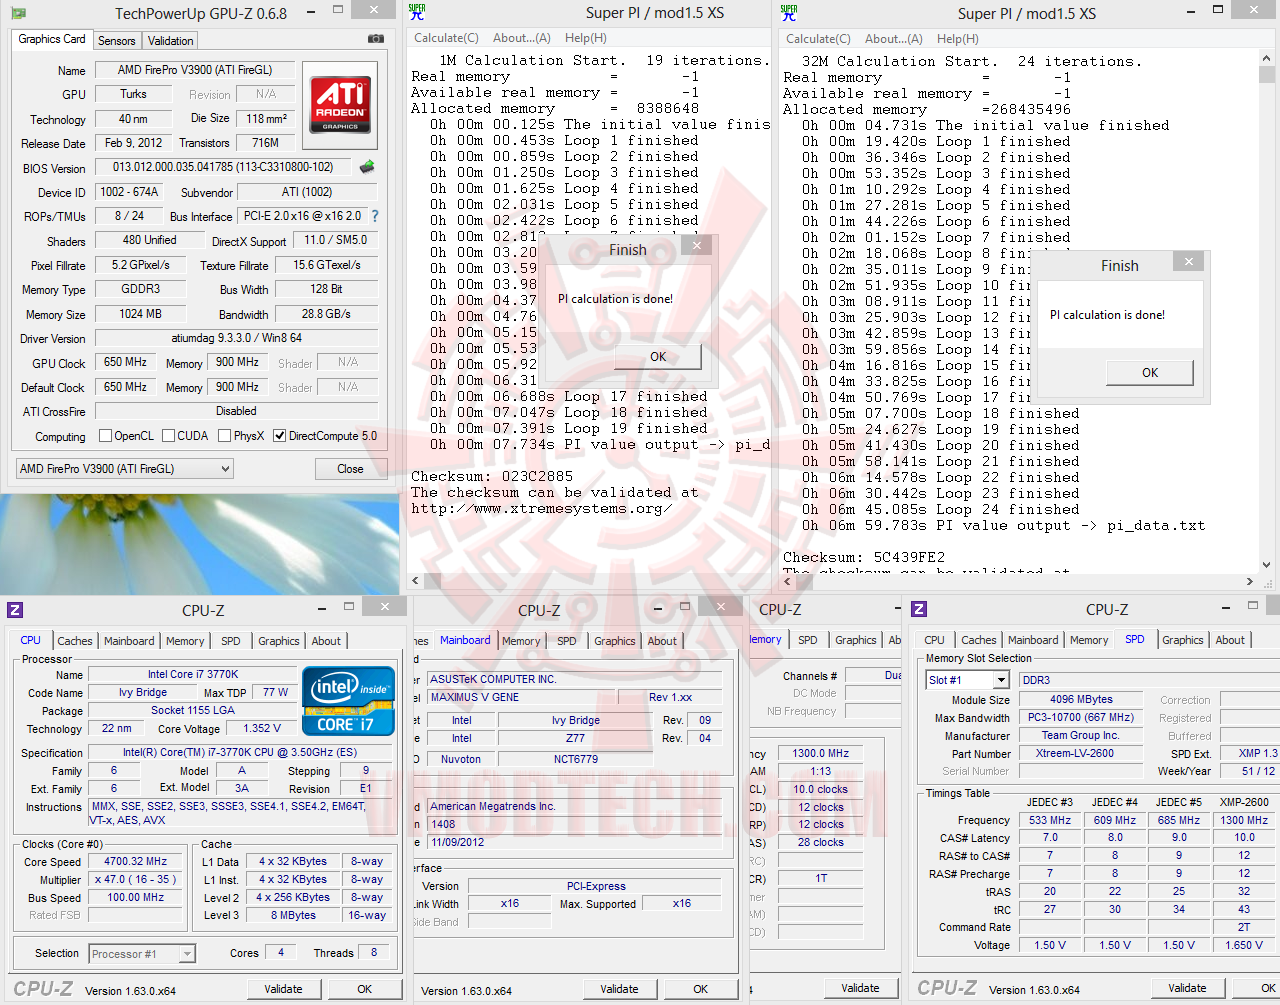The image size is (1280, 1005).
Task: Toggle the DirectCompute 5.0 checkbox
Action: (280, 436)
